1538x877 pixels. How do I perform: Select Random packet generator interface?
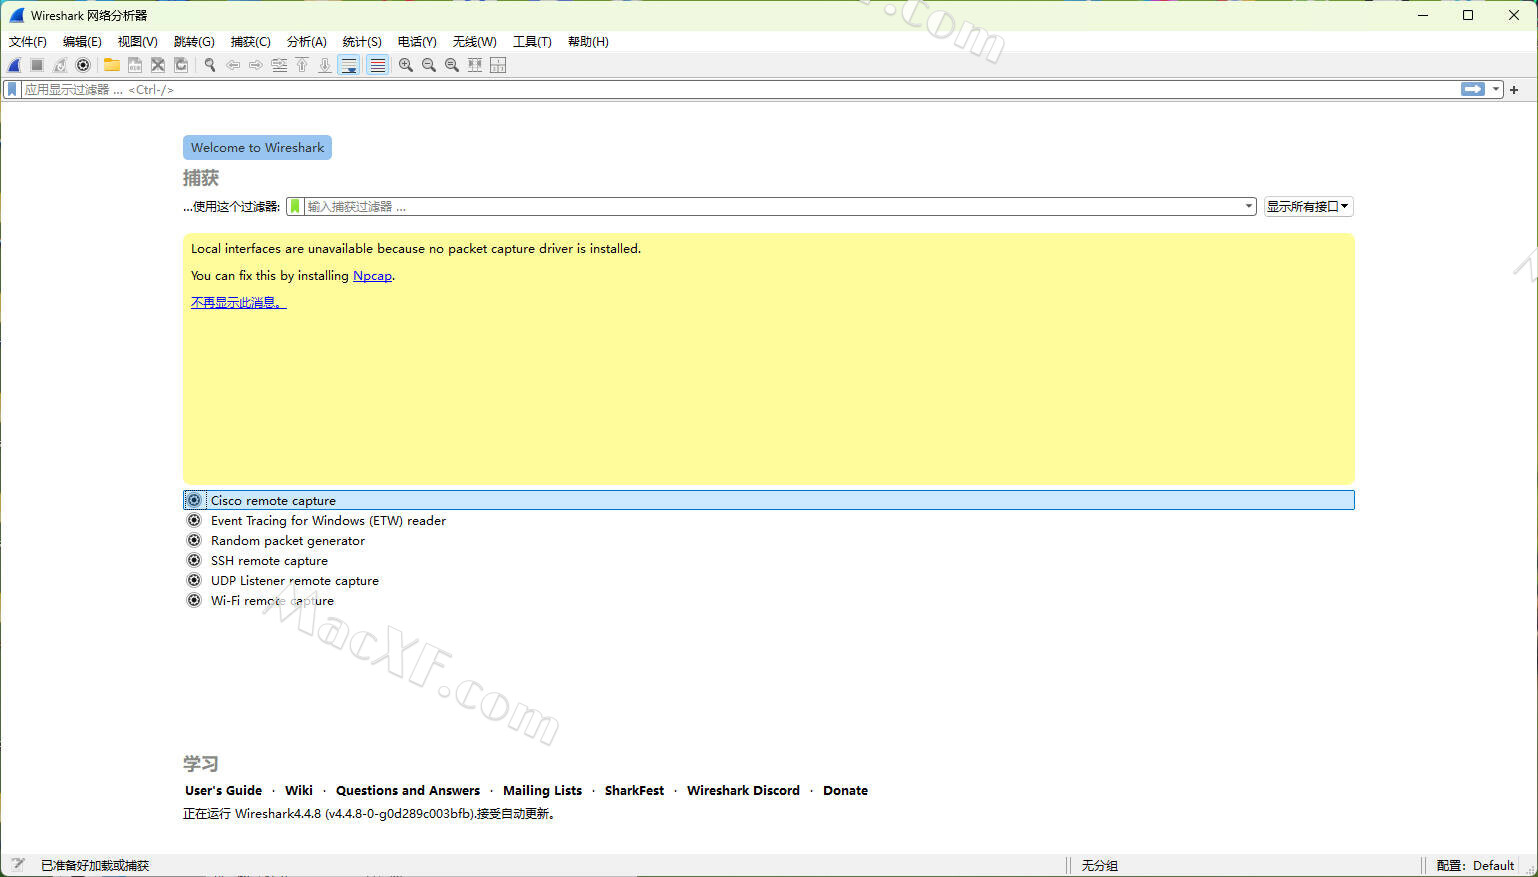click(769, 541)
